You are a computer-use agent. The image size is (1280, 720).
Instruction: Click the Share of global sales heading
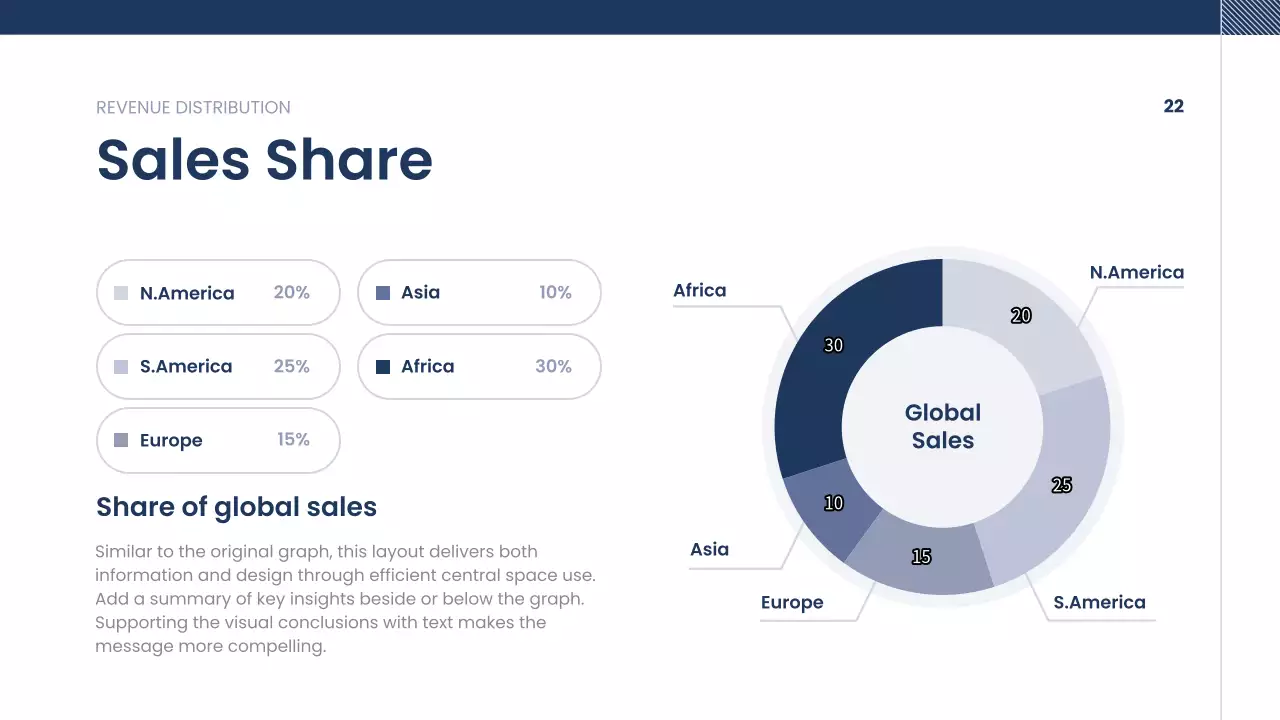pyautogui.click(x=236, y=507)
